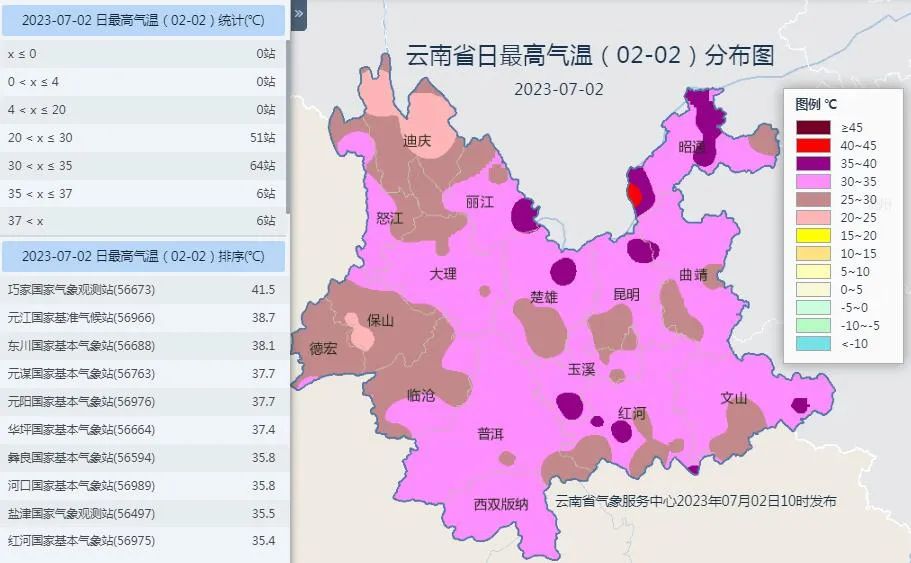Click the 西双版纳 label on the map
The image size is (911, 563).
[501, 504]
